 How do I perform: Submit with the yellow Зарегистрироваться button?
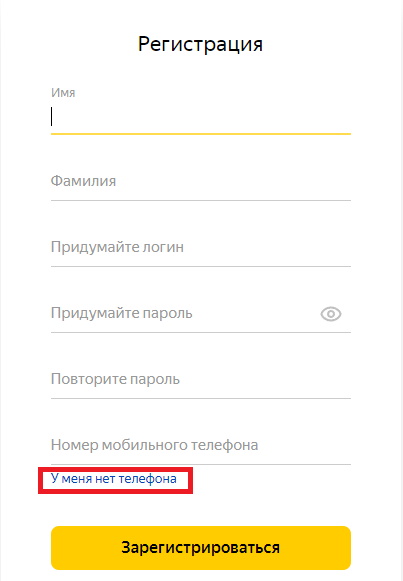[x=201, y=548]
